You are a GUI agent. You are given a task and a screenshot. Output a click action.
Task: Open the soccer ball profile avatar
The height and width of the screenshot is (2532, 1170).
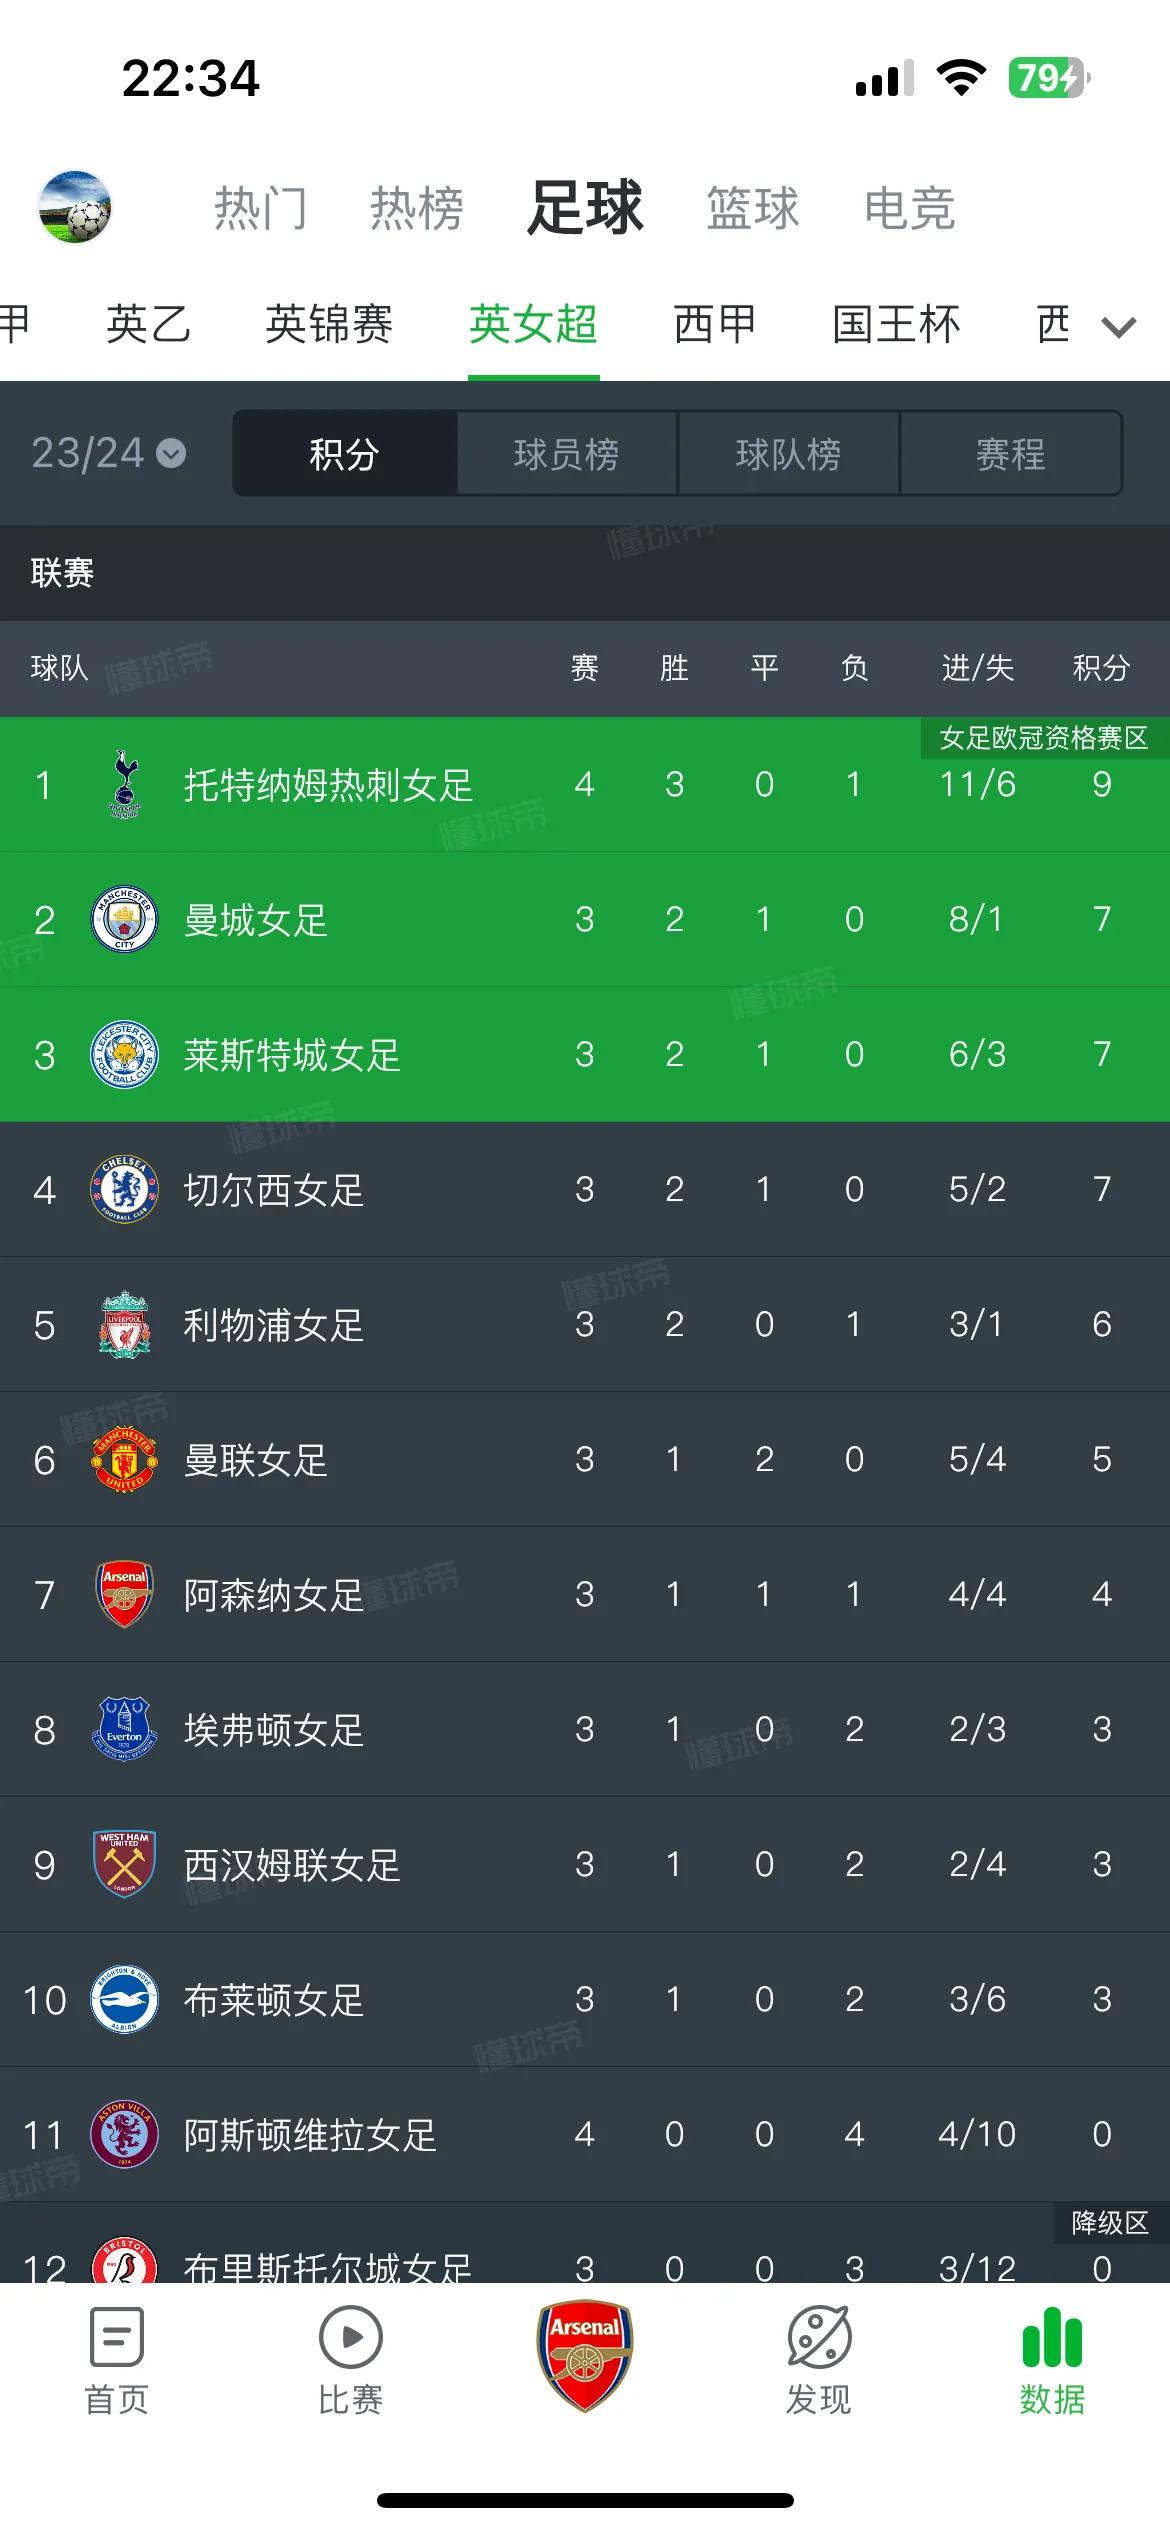(75, 207)
